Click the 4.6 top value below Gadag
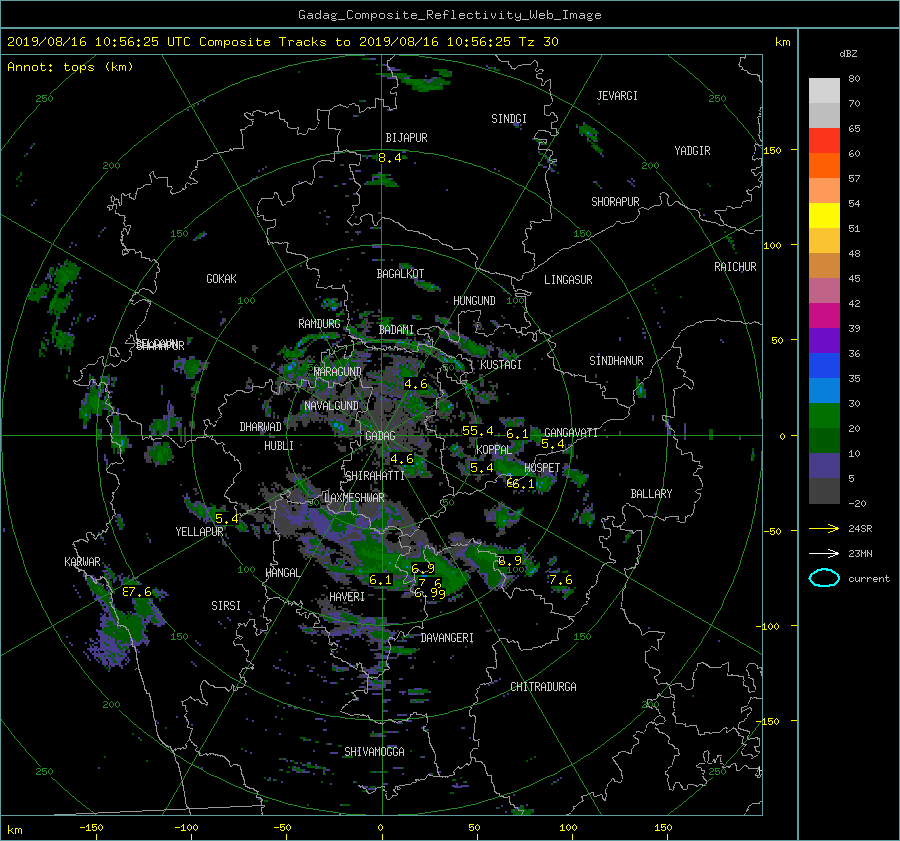 pos(401,459)
